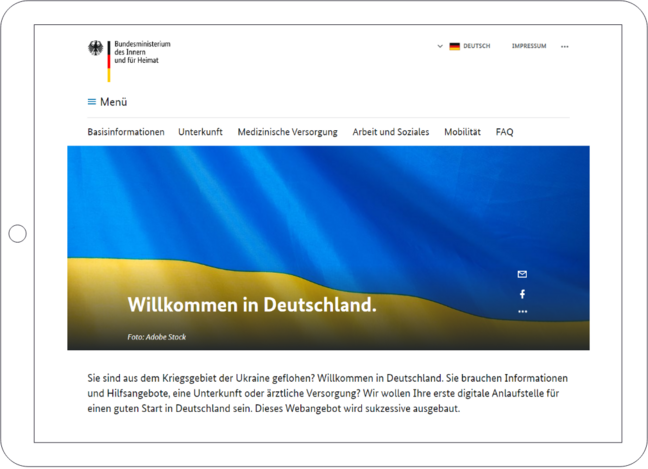The image size is (648, 469).
Task: Open the header three-dots overflow menu
Action: pos(565,47)
